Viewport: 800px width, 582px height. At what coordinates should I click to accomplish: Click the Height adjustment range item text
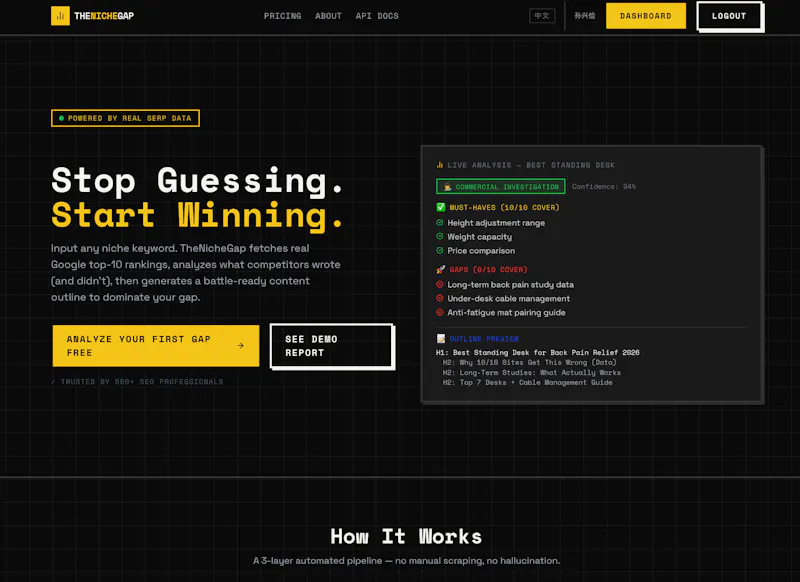[496, 223]
